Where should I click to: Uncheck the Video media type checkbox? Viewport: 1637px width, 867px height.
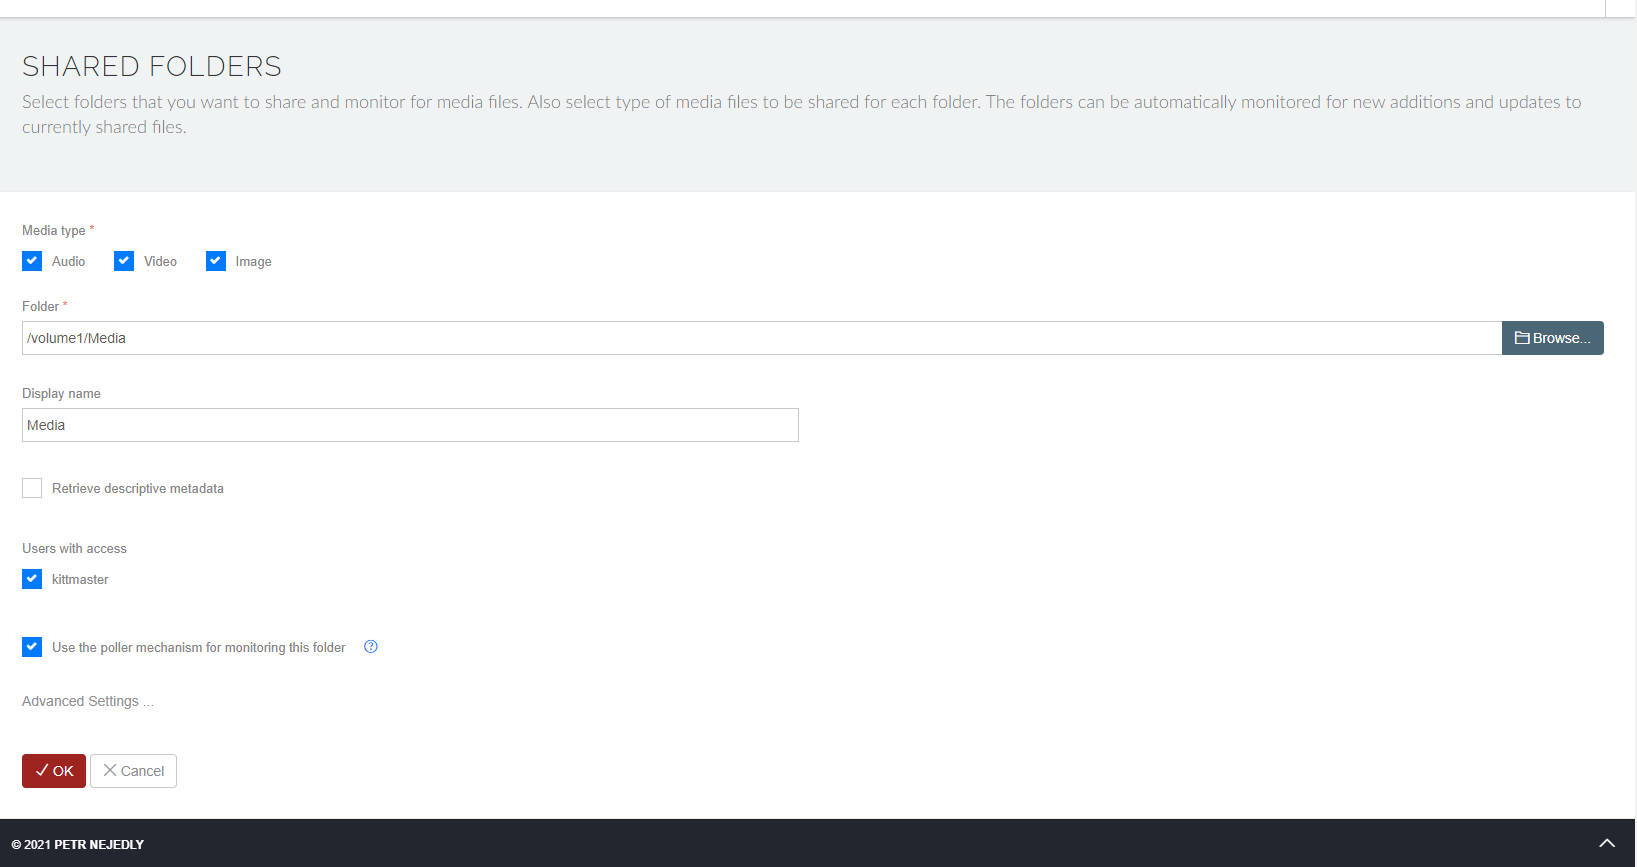[x=124, y=261]
